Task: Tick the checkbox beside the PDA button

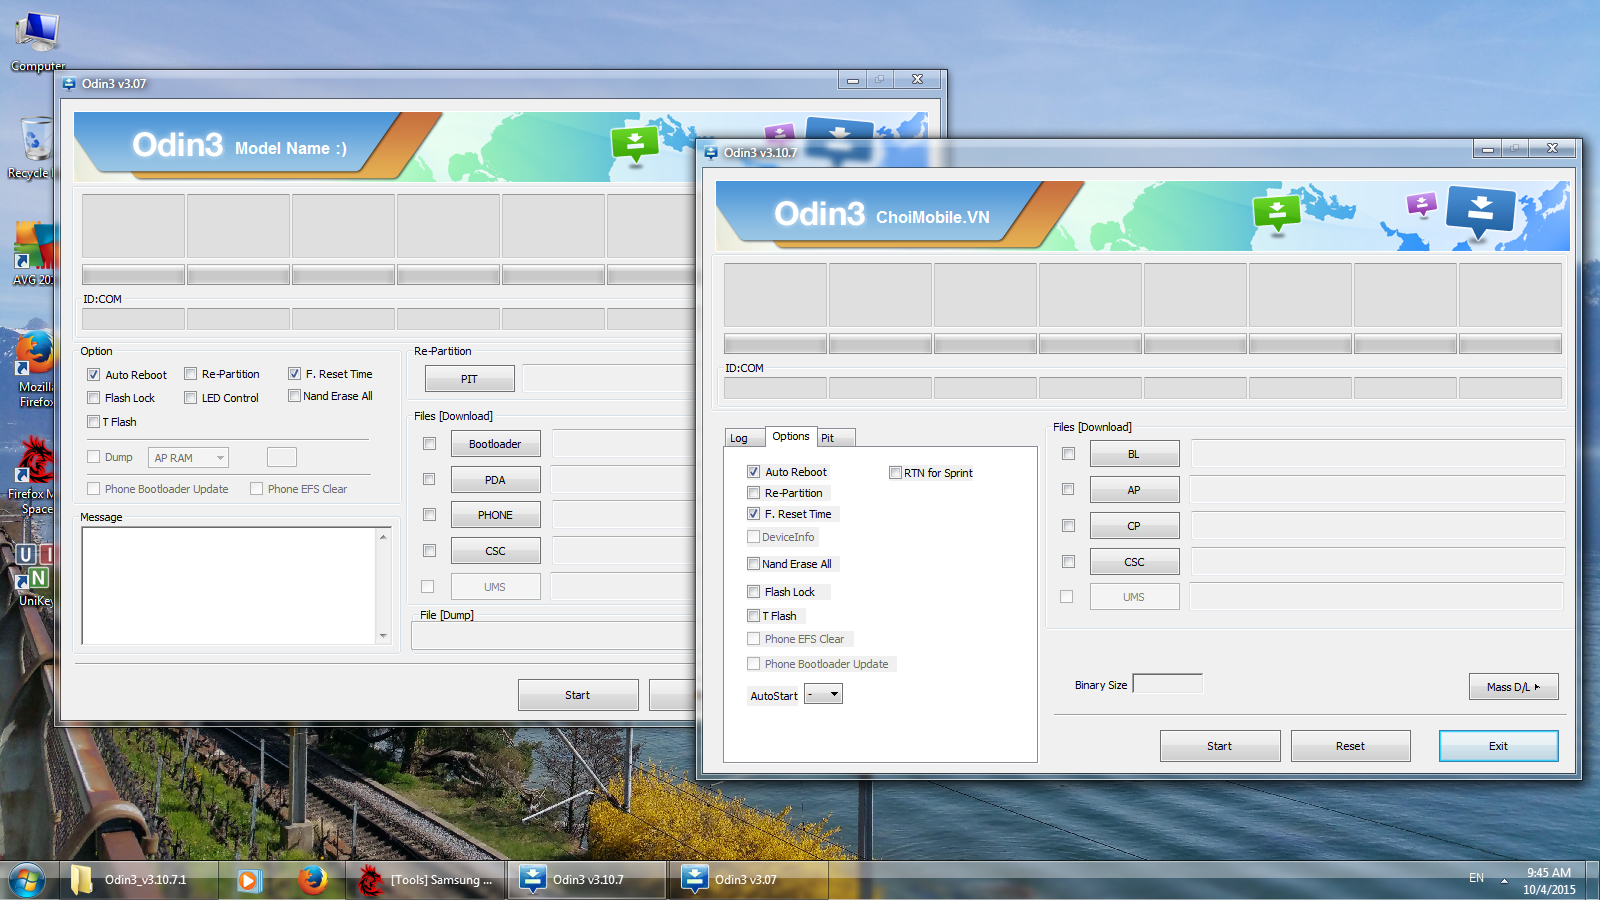Action: (429, 480)
